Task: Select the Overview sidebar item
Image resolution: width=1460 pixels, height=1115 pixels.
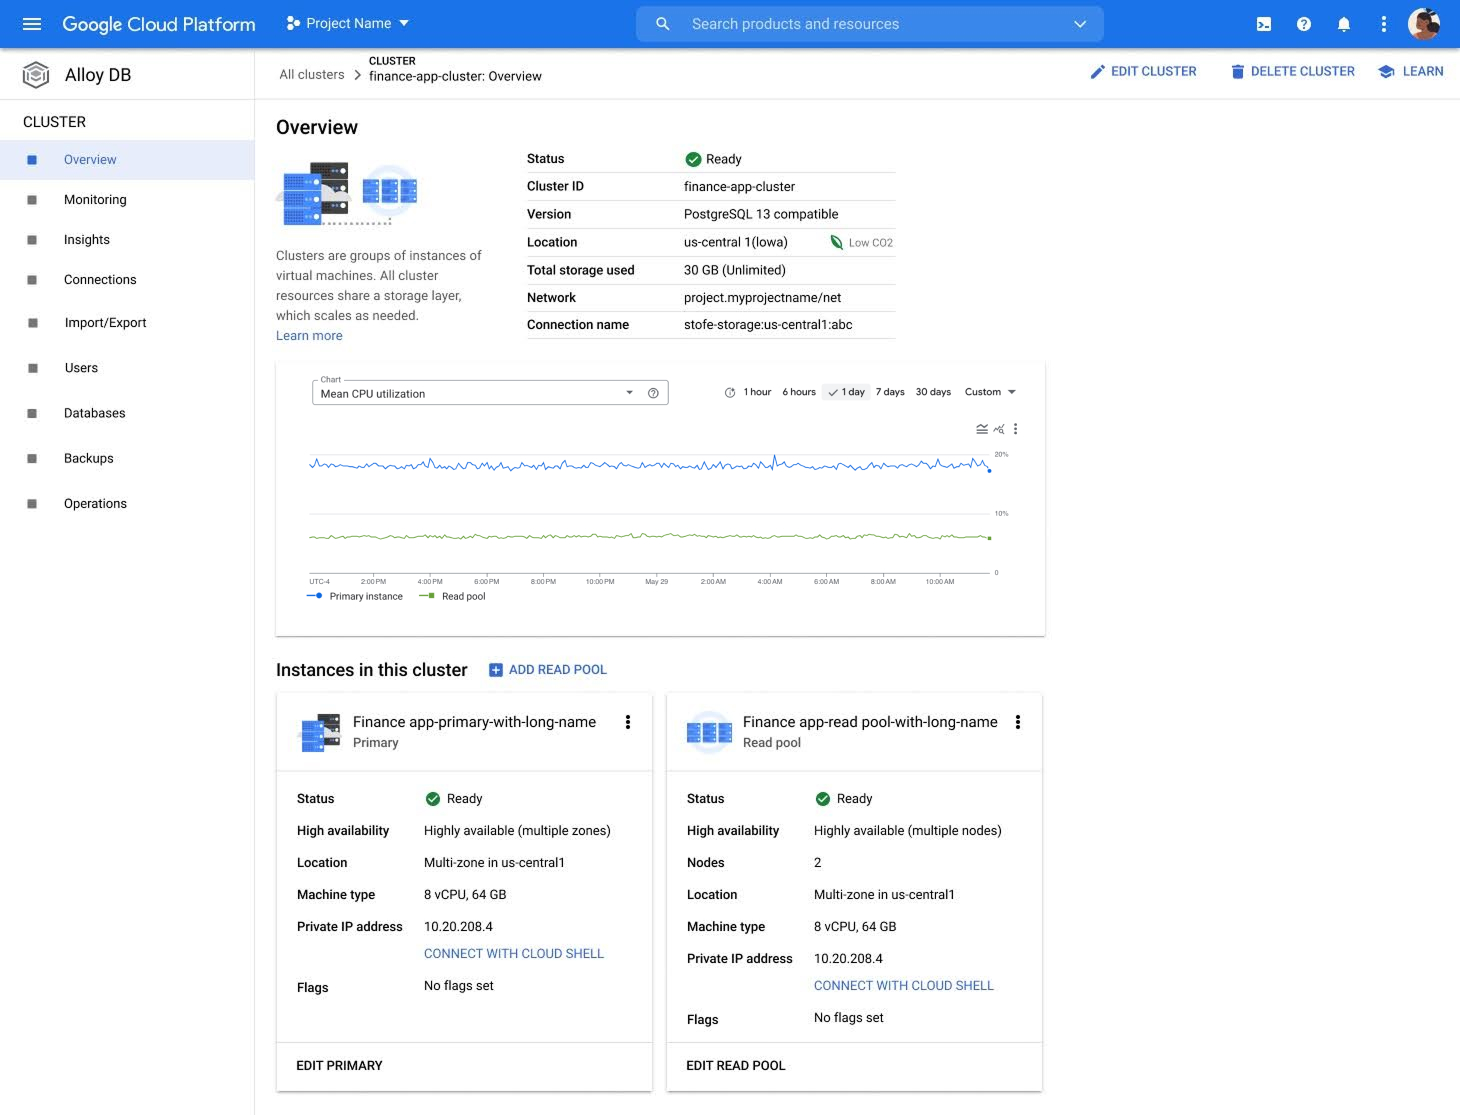Action: pyautogui.click(x=127, y=160)
